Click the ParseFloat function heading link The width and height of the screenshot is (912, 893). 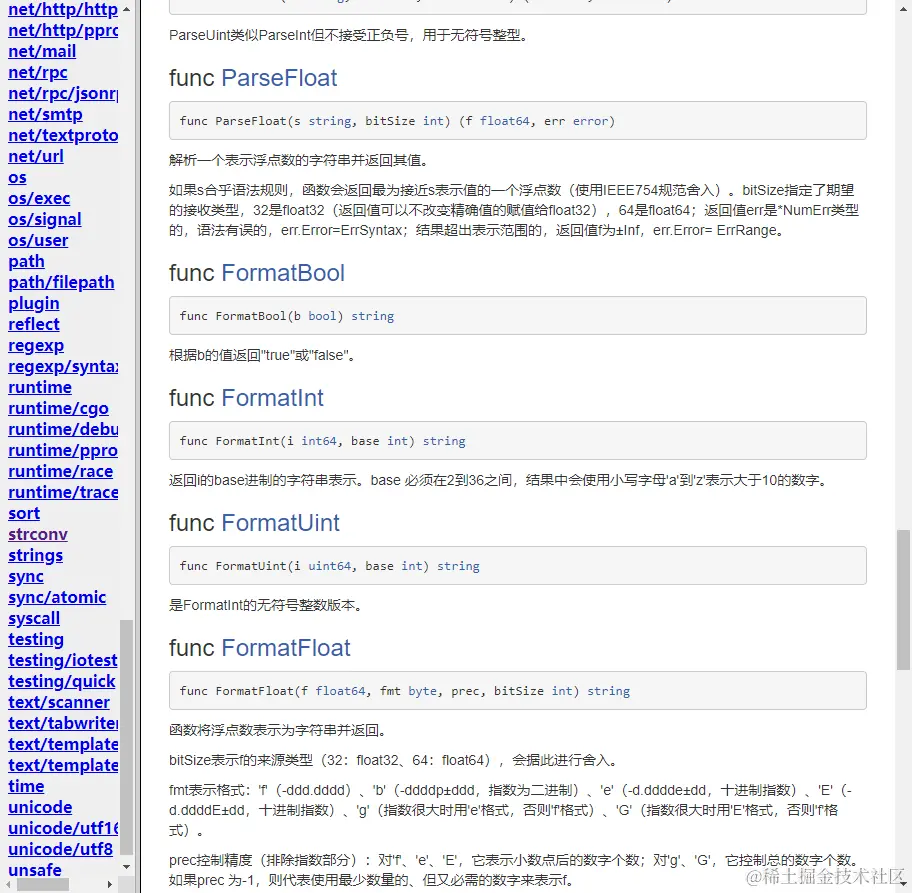tap(279, 78)
